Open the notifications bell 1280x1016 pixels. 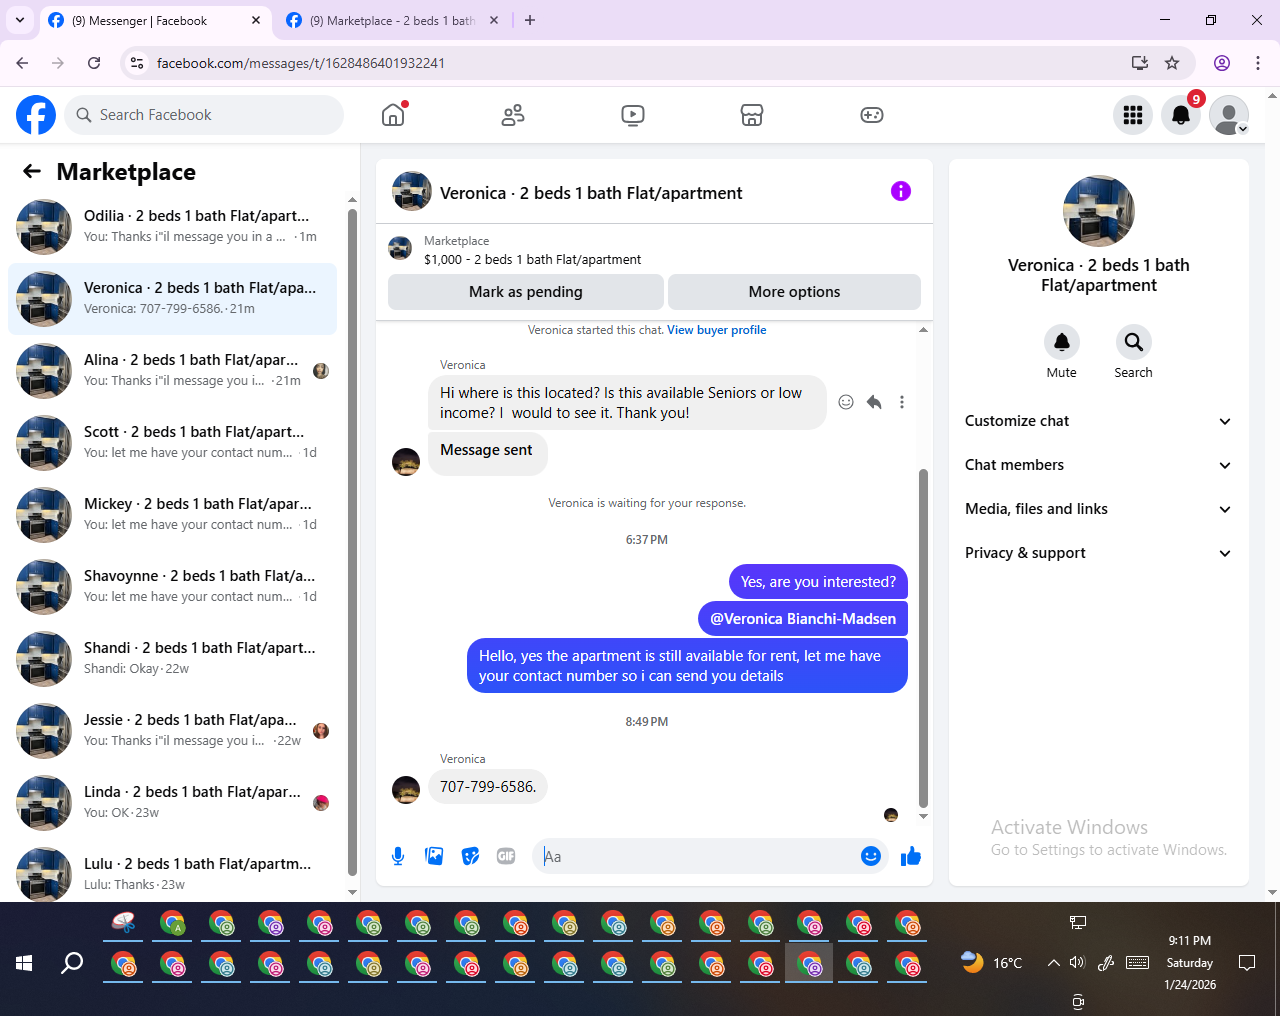[x=1181, y=115]
